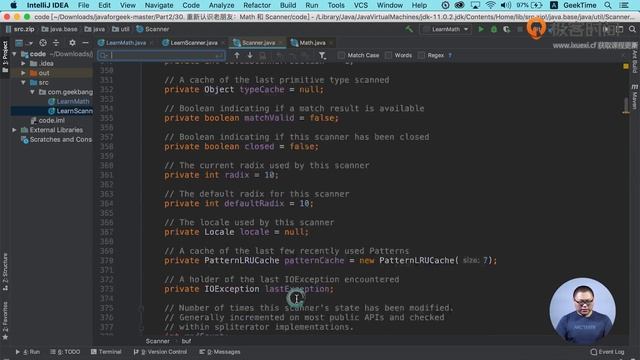Run LearnMath with the green play icon
Screen dimensions: 640x360
click(x=481, y=29)
